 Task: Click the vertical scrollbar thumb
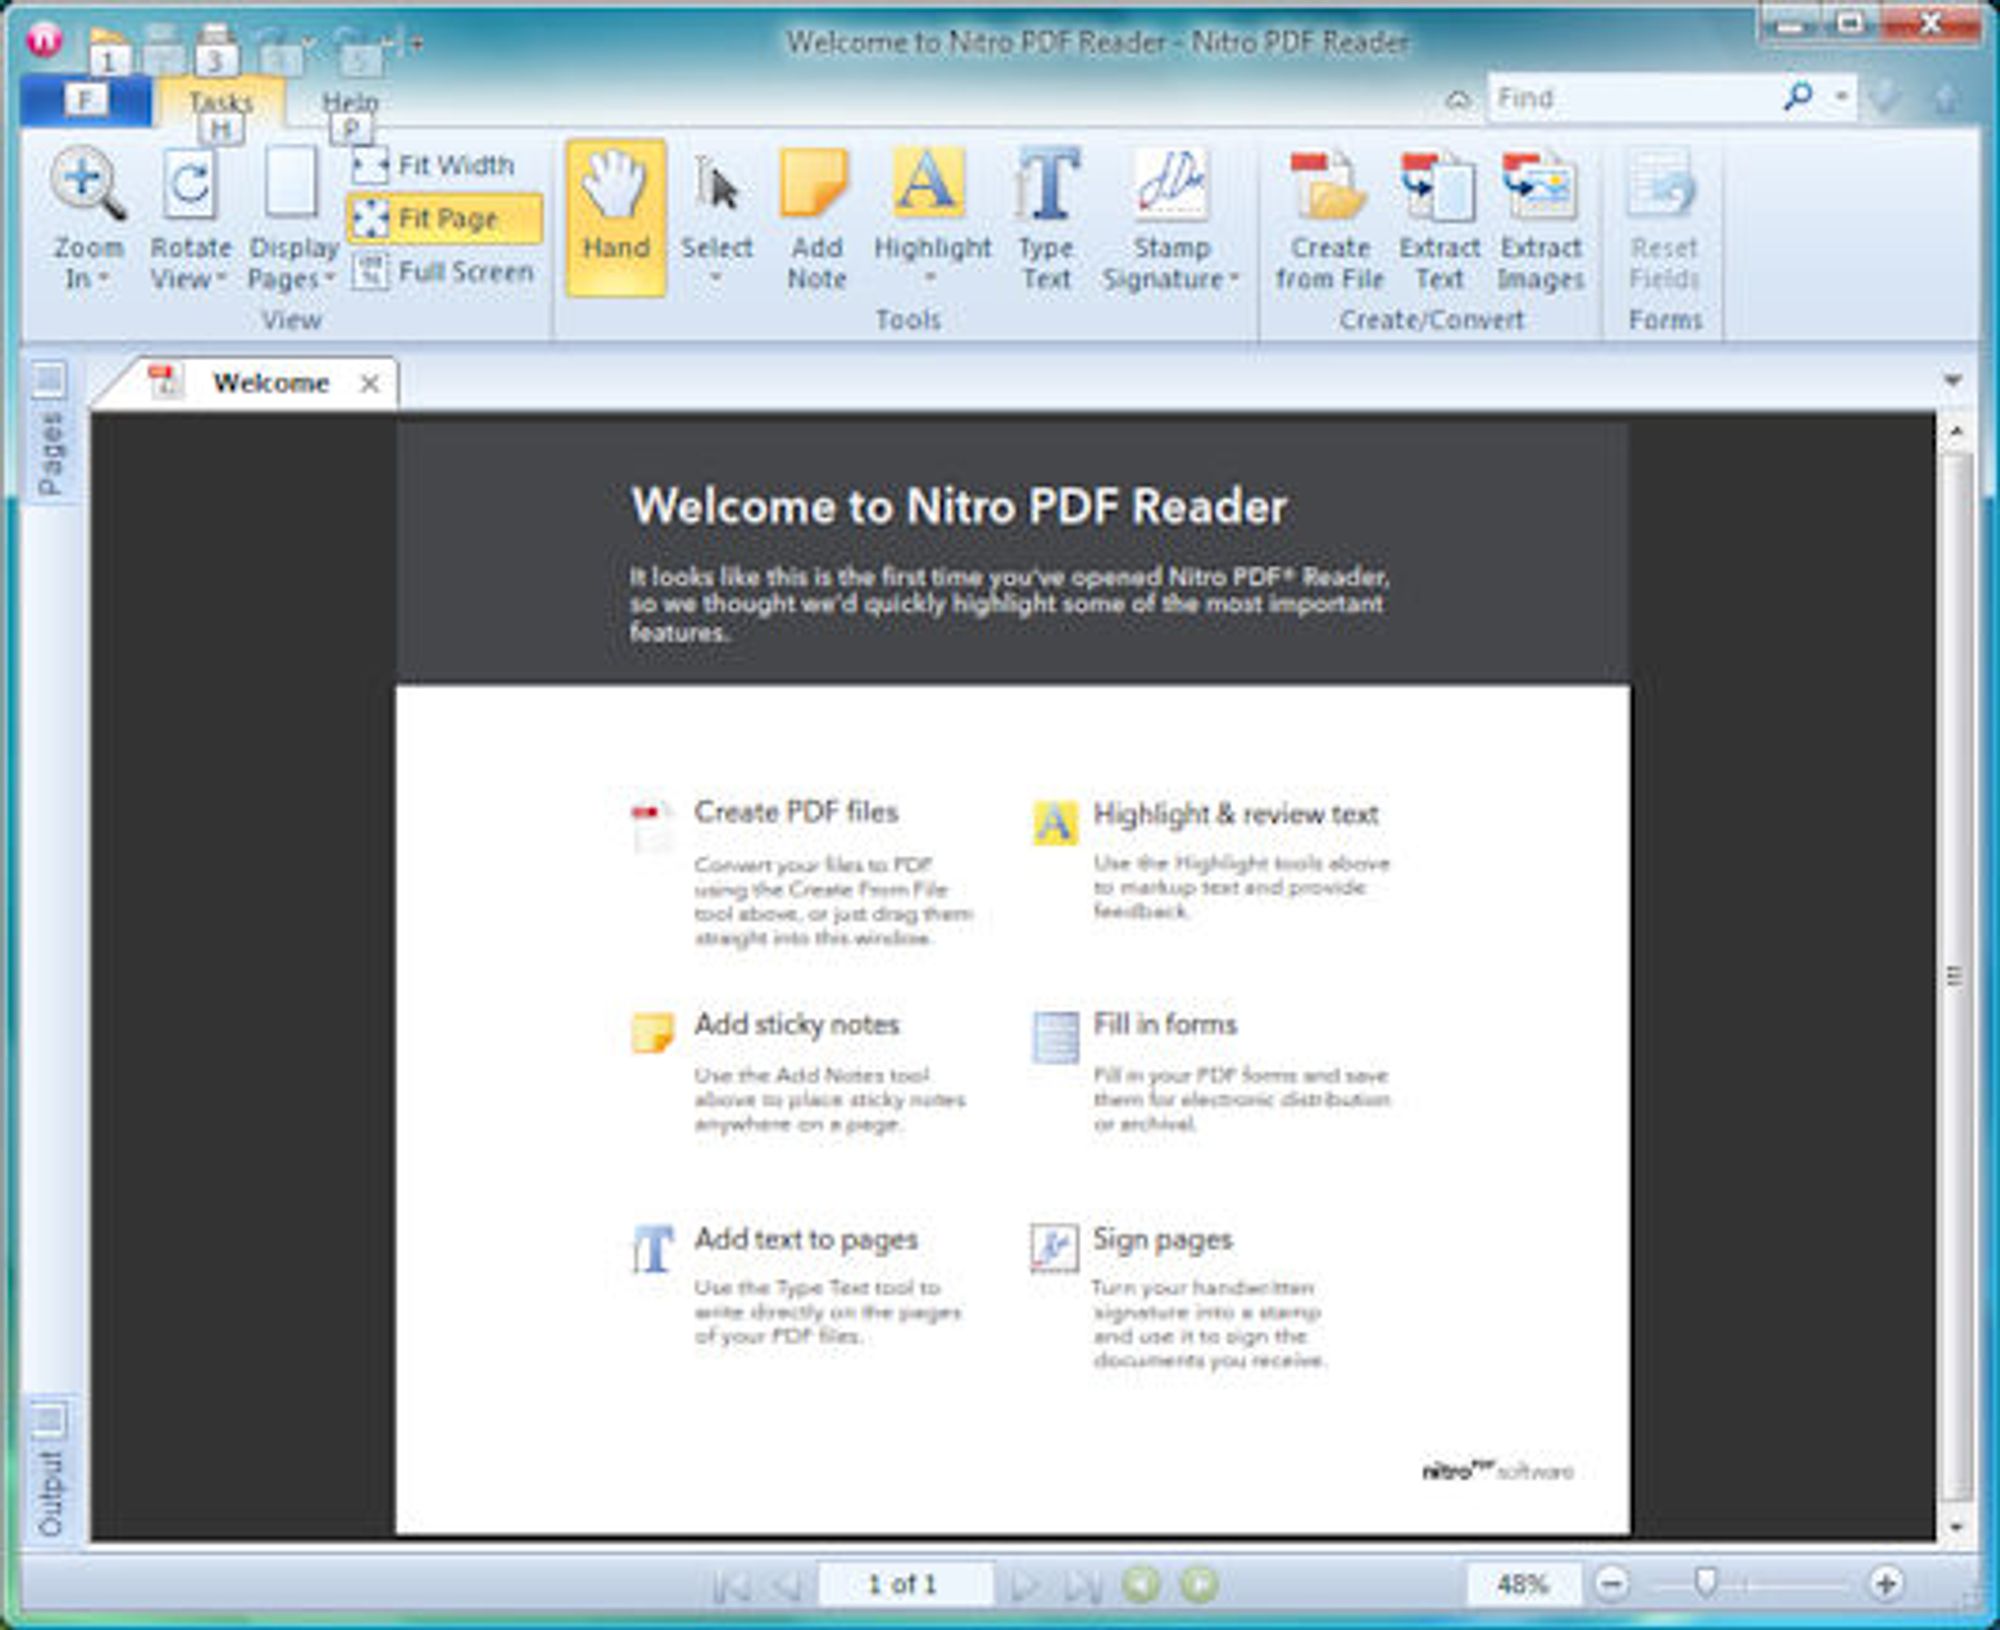coord(1956,976)
